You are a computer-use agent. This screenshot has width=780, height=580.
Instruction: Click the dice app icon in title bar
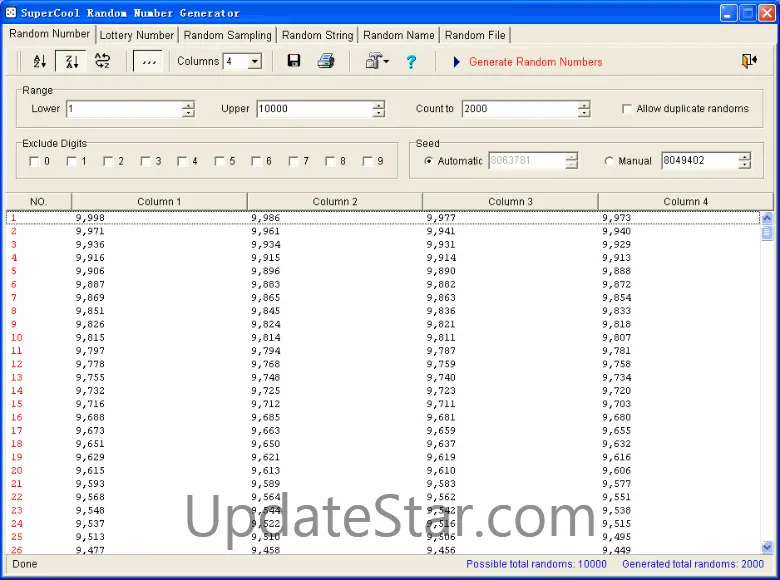(11, 12)
